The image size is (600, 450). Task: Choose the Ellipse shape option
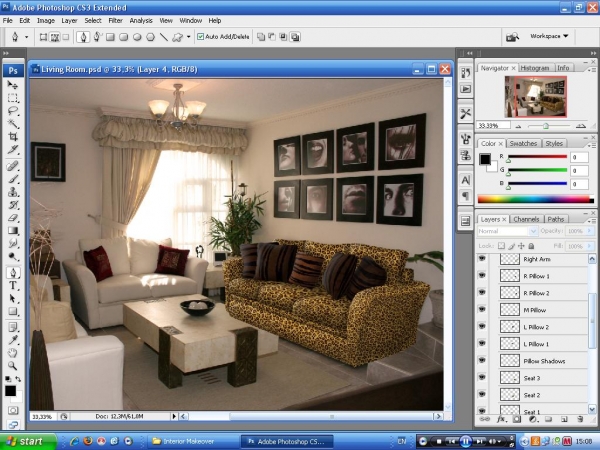coord(137,37)
